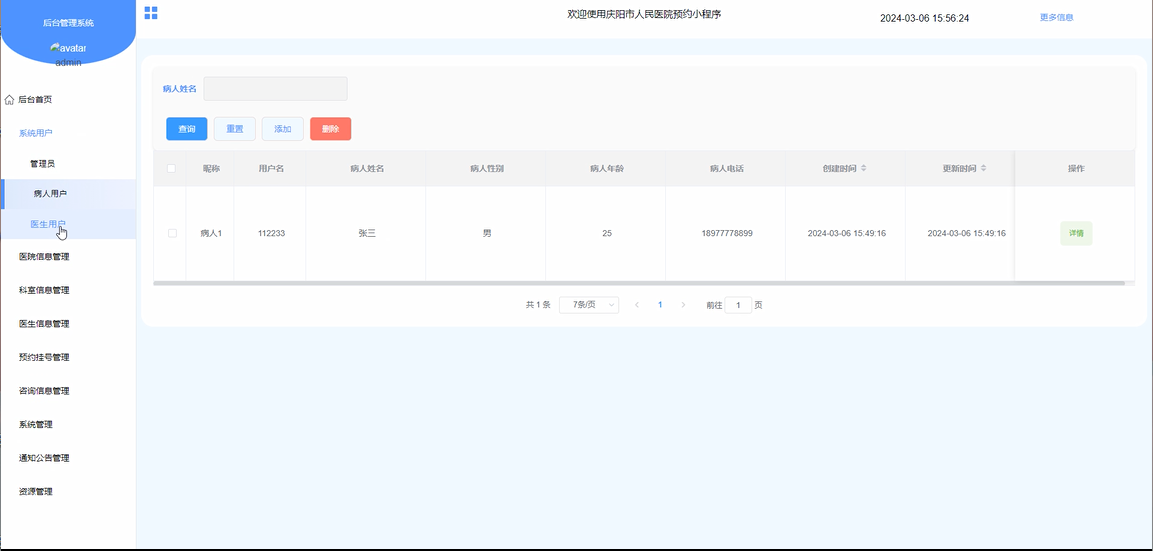
Task: Click 更多信息 link in header
Action: pyautogui.click(x=1056, y=18)
